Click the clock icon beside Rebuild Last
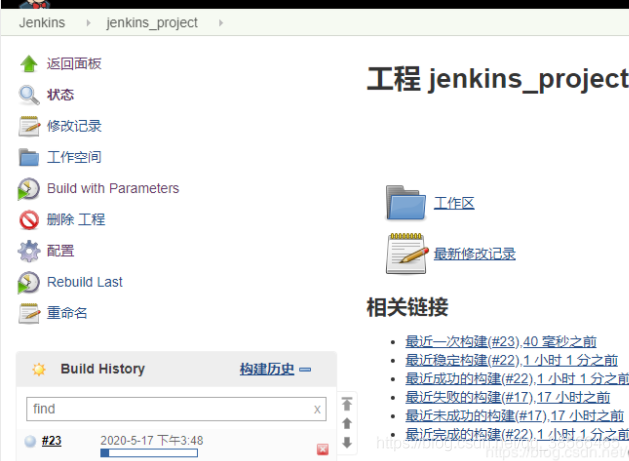This screenshot has height=461, width=629. point(28,282)
